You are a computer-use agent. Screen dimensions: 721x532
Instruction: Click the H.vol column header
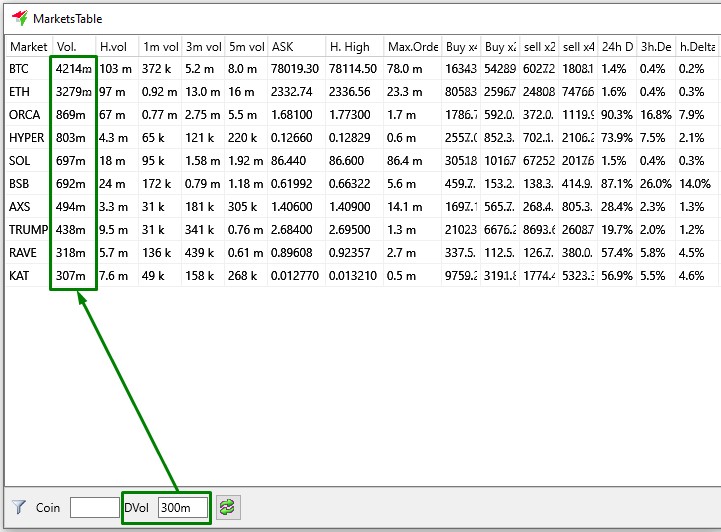click(115, 46)
